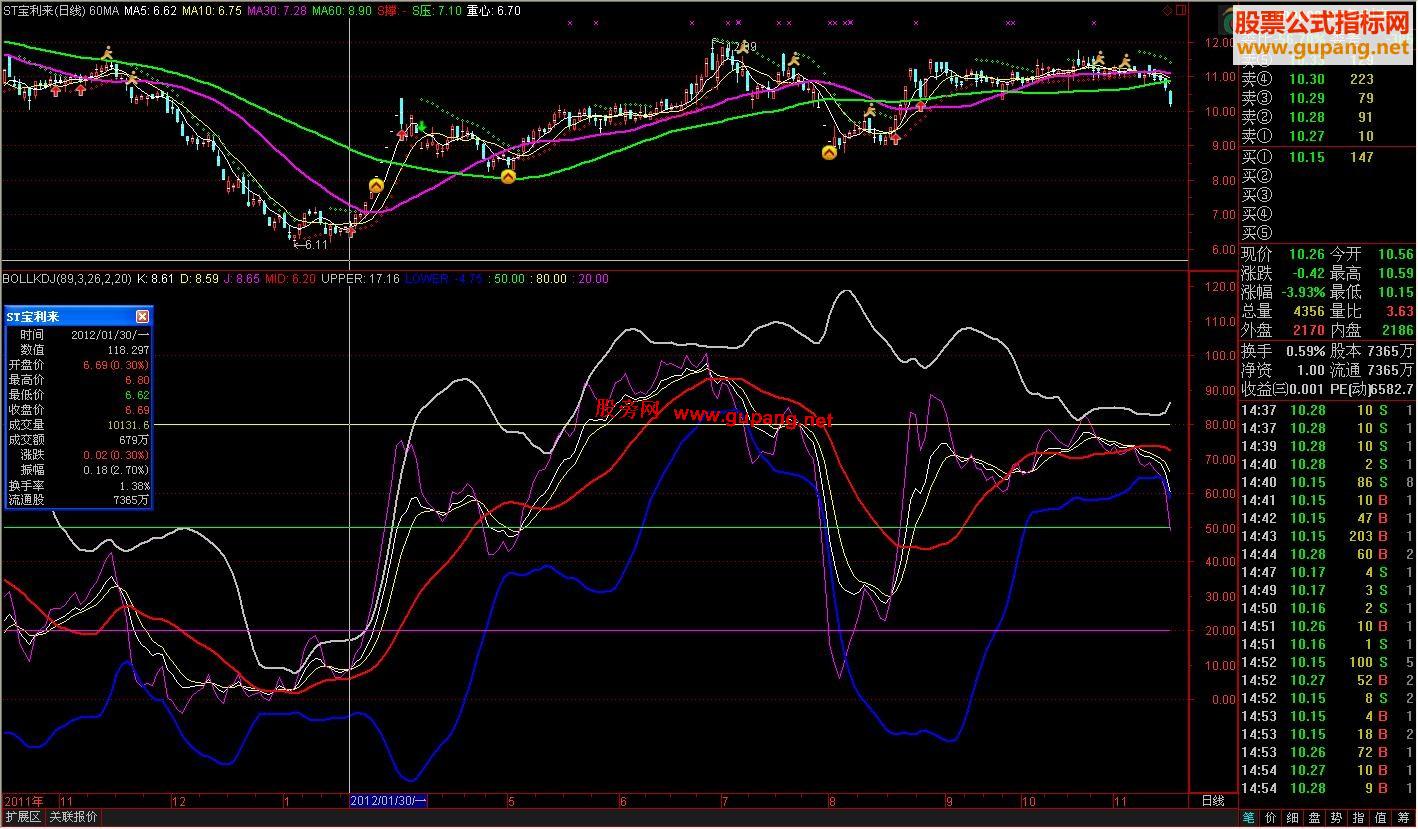
Task: Click the square window icon beside diamond
Action: point(1180,10)
